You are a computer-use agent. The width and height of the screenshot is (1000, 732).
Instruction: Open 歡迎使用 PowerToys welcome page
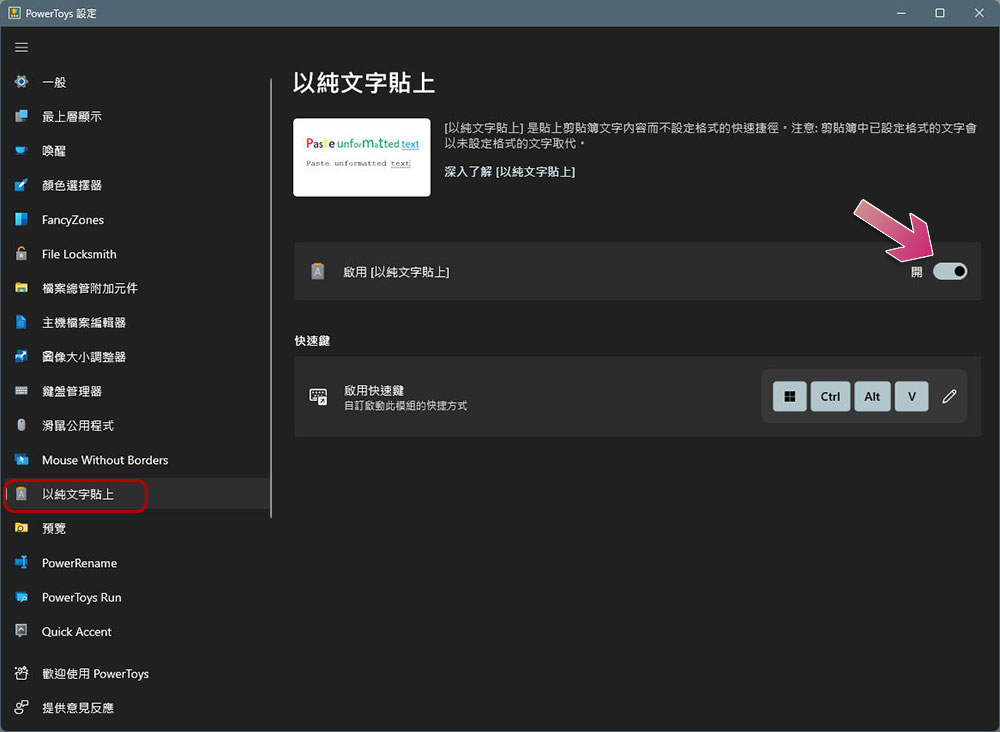95,674
